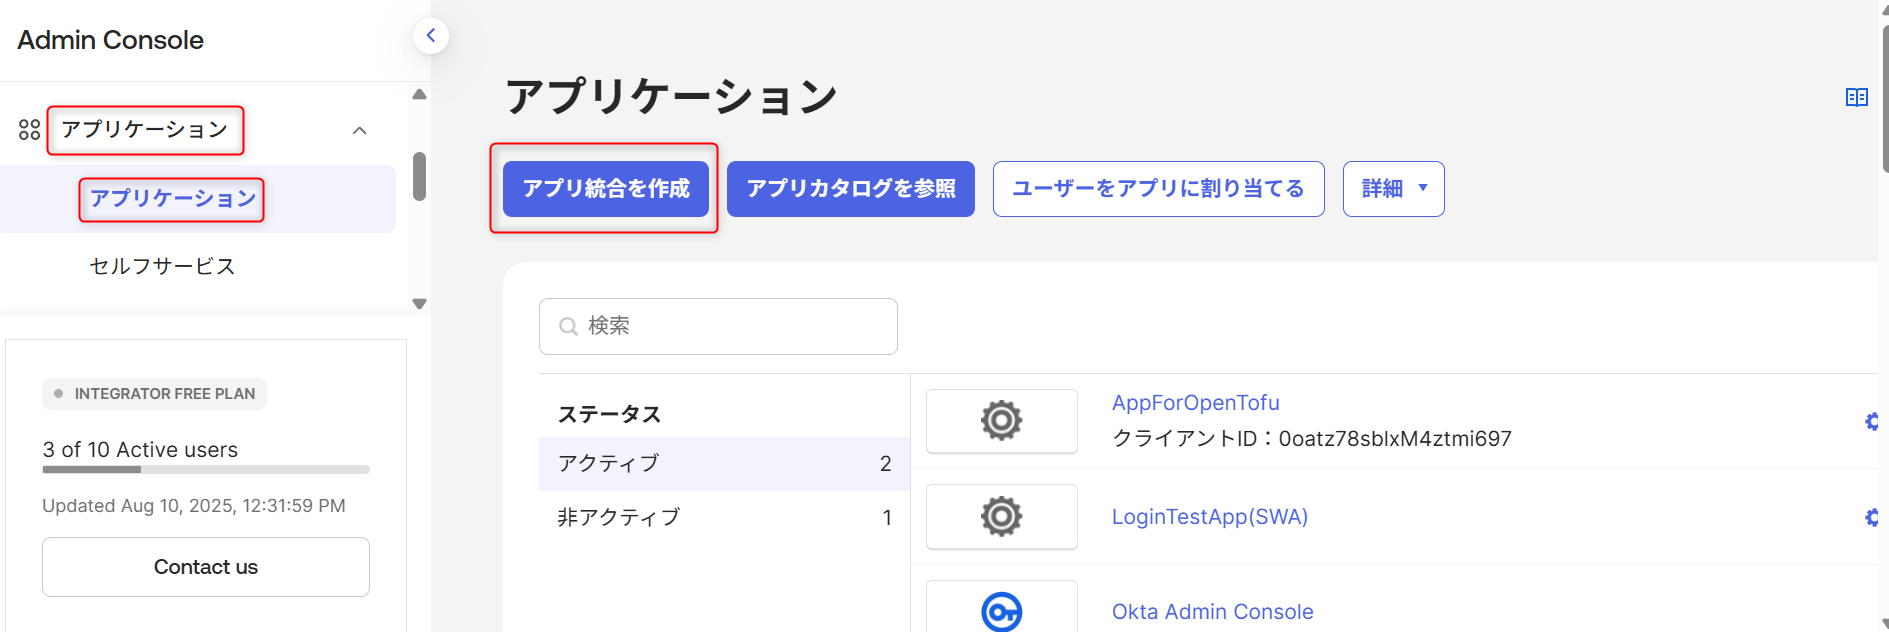The width and height of the screenshot is (1889, 632).
Task: Click the Okta Admin Console logo
Action: tap(1001, 610)
